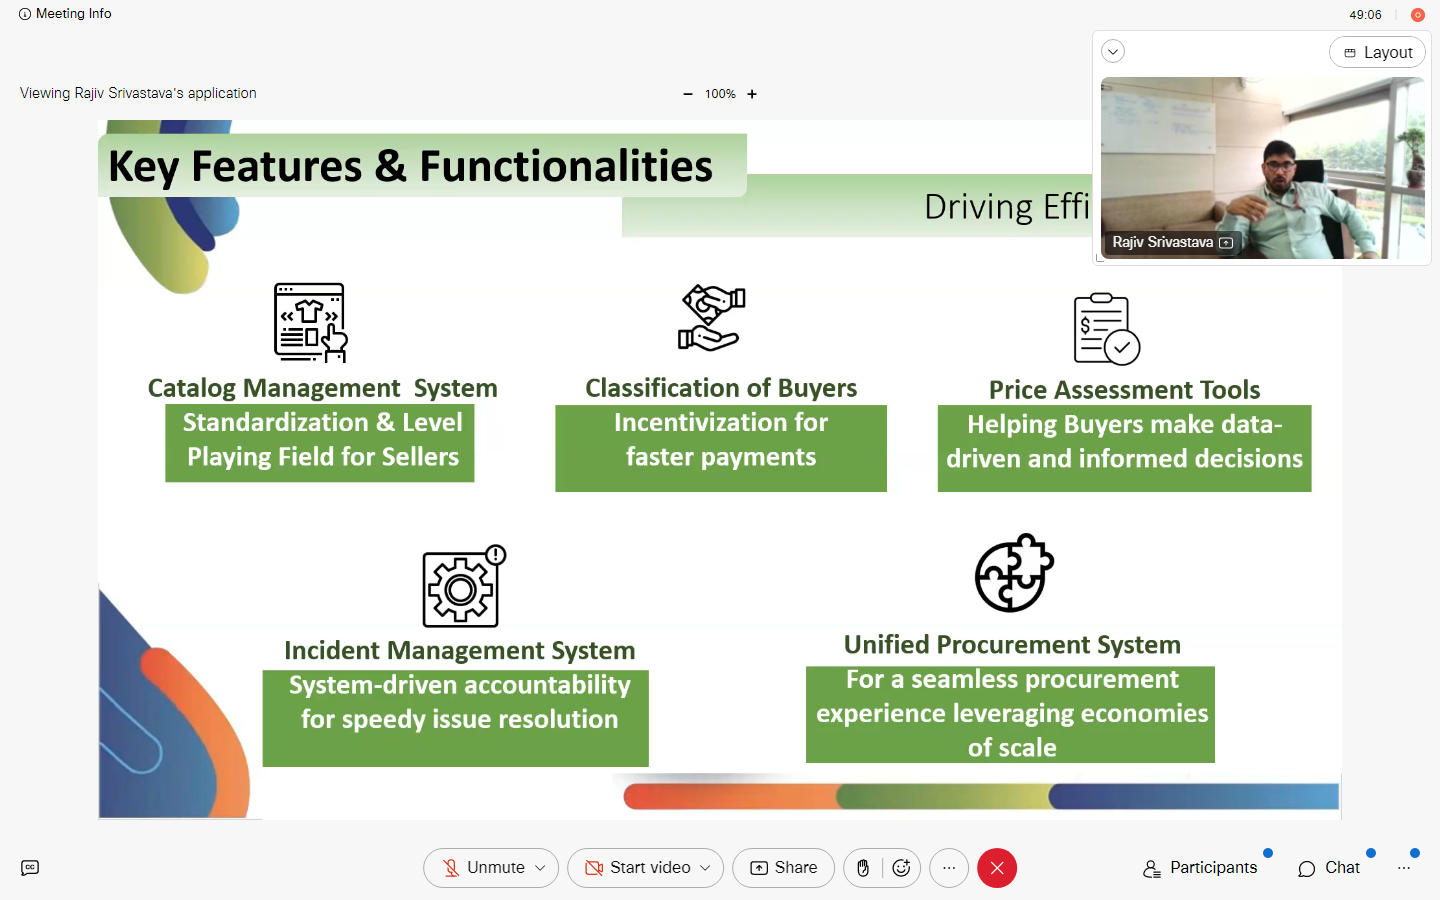Image resolution: width=1440 pixels, height=900 pixels.
Task: Click the 'Key Features & Functionalities' slide title
Action: [x=410, y=166]
